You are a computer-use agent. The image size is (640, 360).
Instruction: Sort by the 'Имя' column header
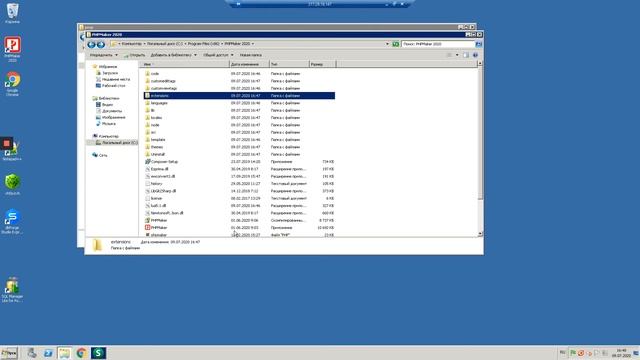click(x=184, y=64)
